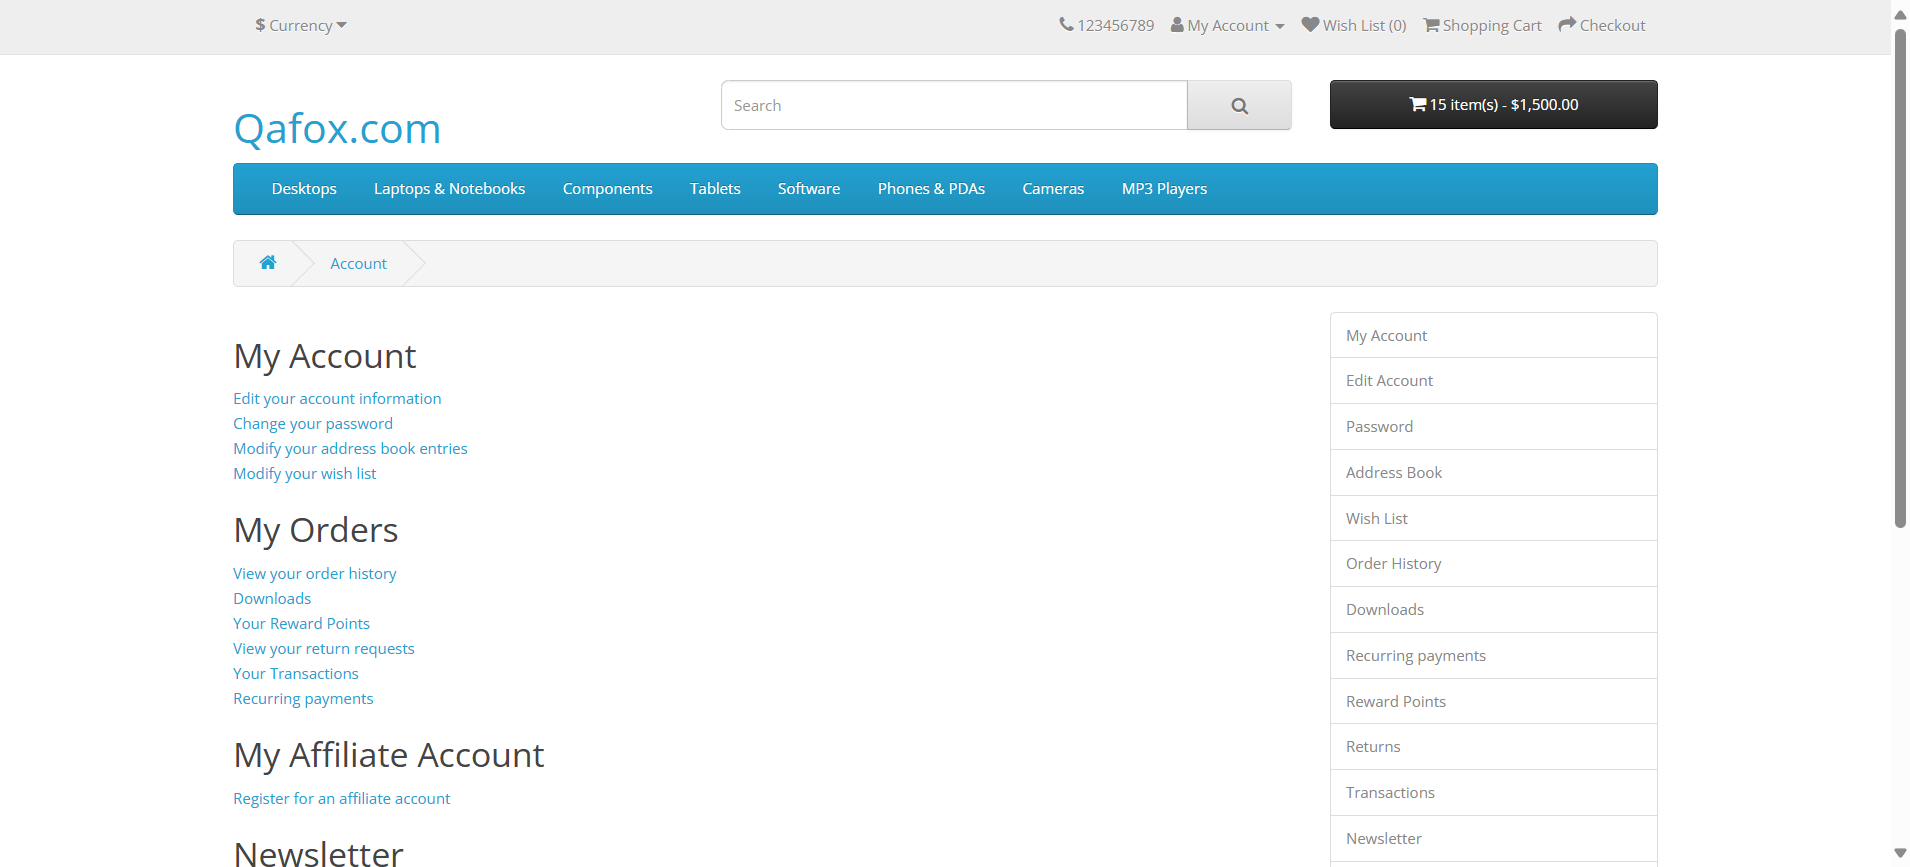The image size is (1910, 867).
Task: Click Edit your account information
Action: coord(337,399)
